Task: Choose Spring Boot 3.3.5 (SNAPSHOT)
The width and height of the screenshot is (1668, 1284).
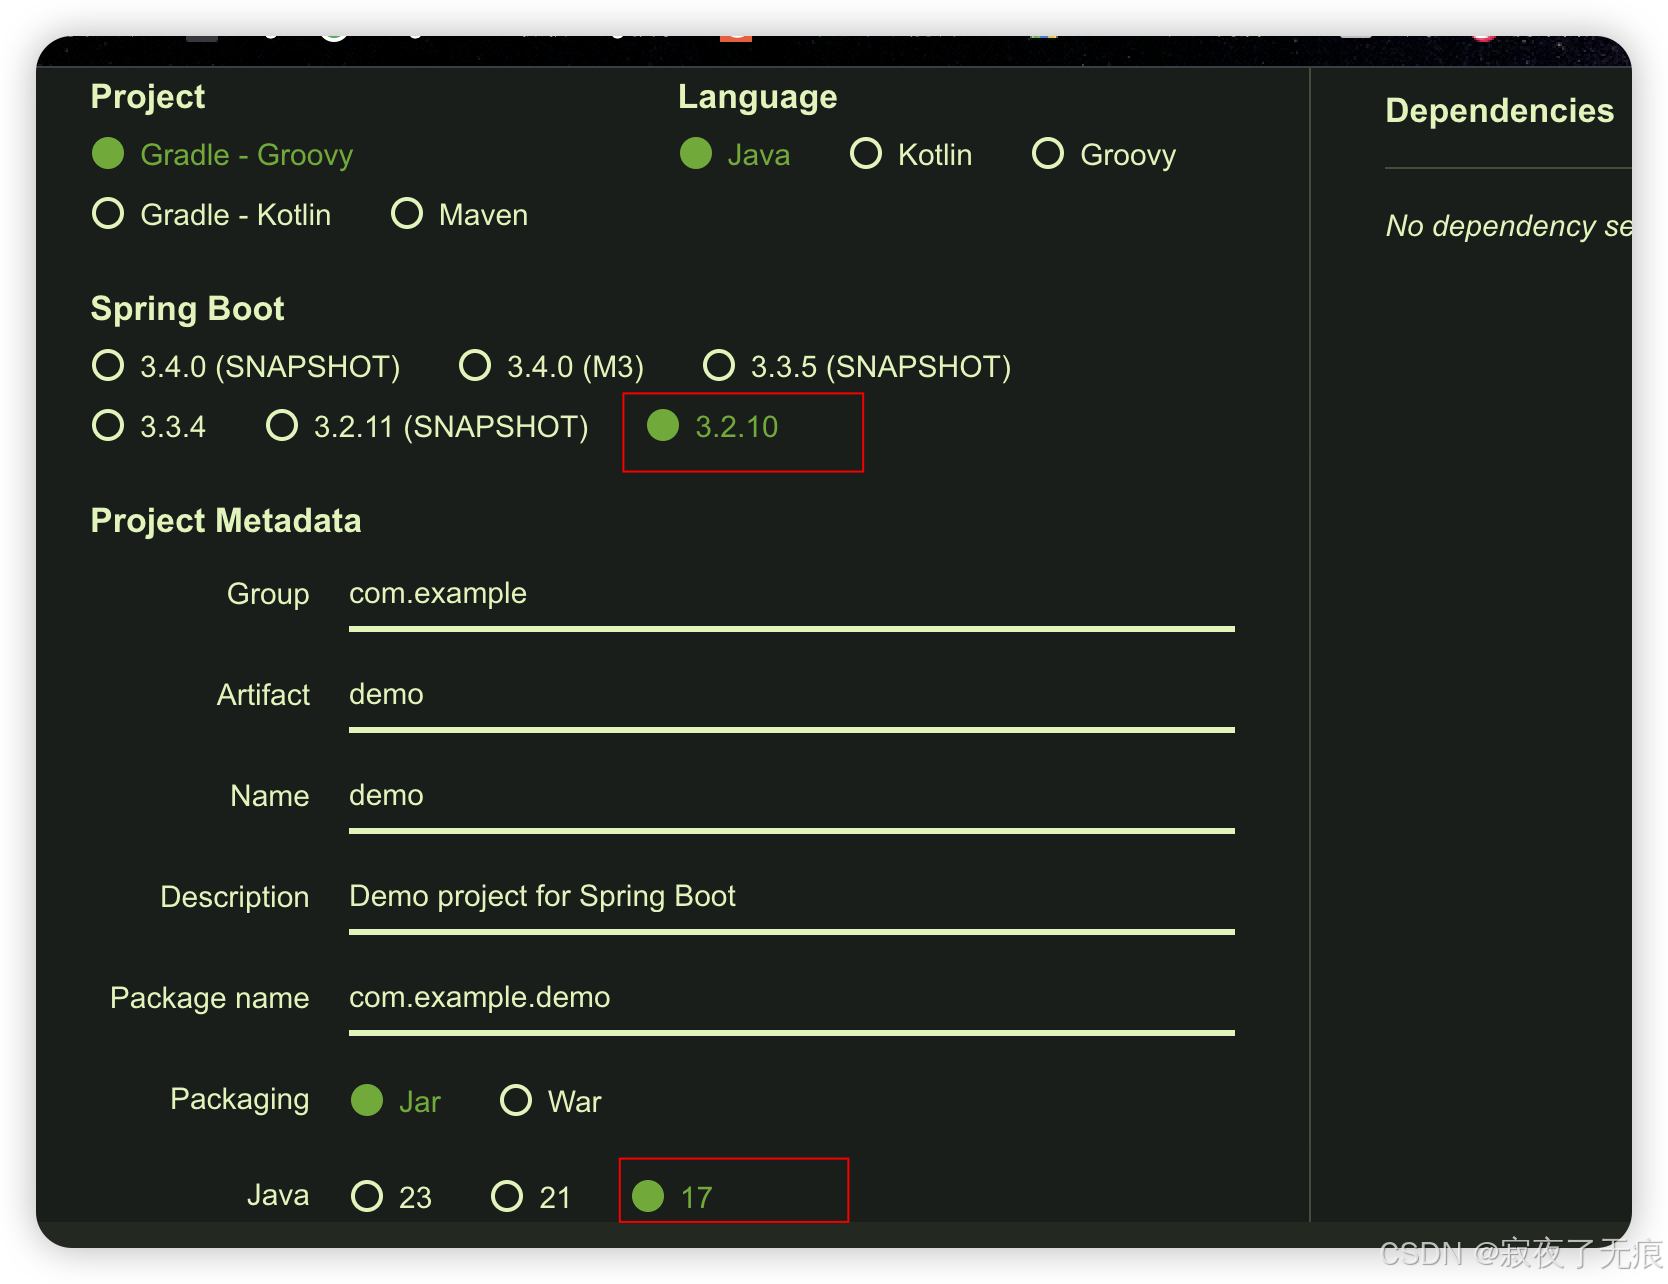Action: (x=857, y=367)
